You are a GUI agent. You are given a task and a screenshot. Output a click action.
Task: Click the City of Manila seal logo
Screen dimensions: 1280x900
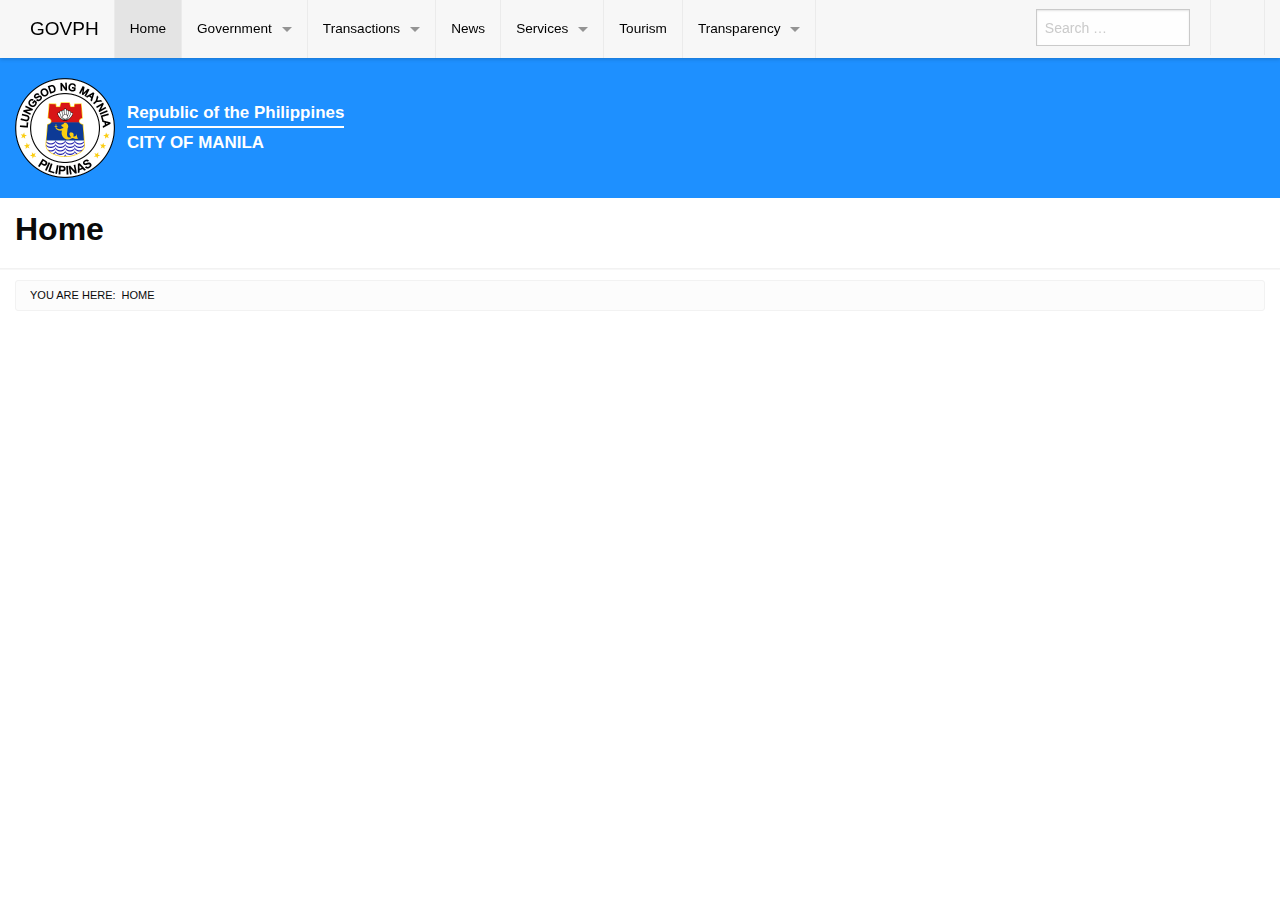65,128
